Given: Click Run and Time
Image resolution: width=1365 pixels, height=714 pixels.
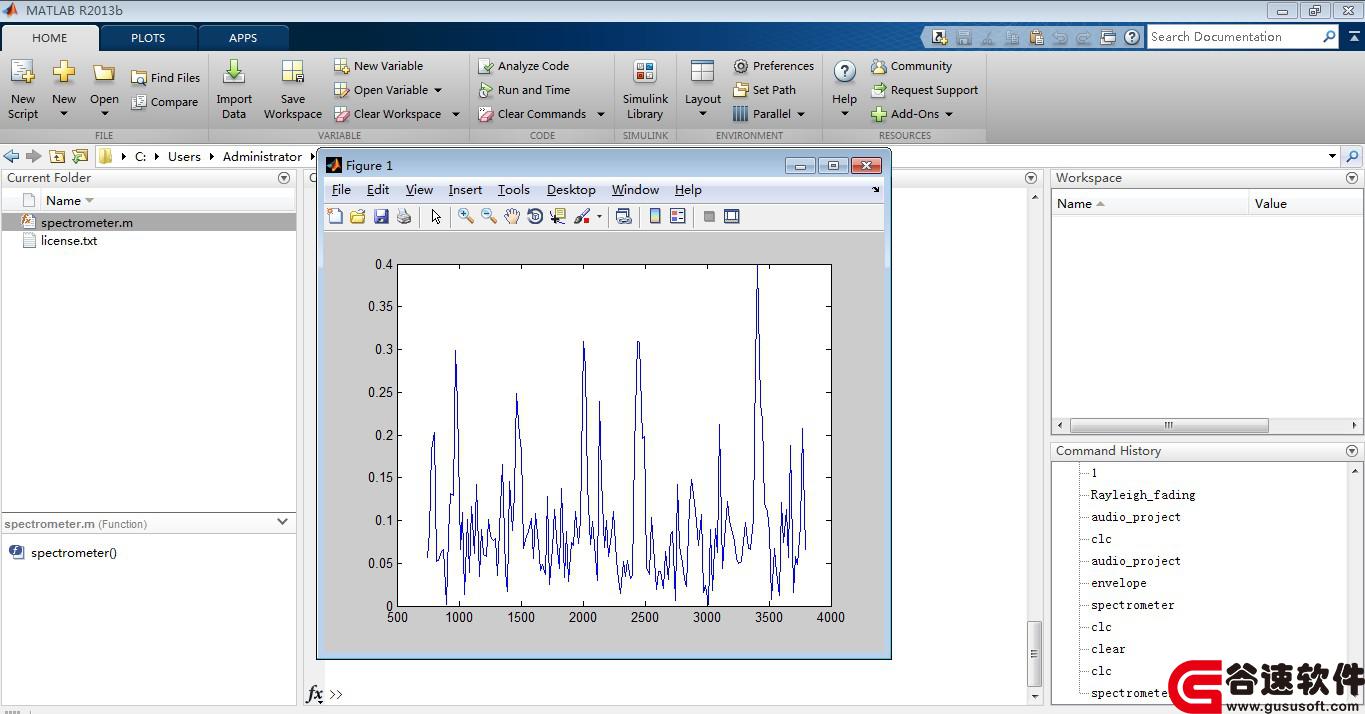Looking at the screenshot, I should click(523, 90).
